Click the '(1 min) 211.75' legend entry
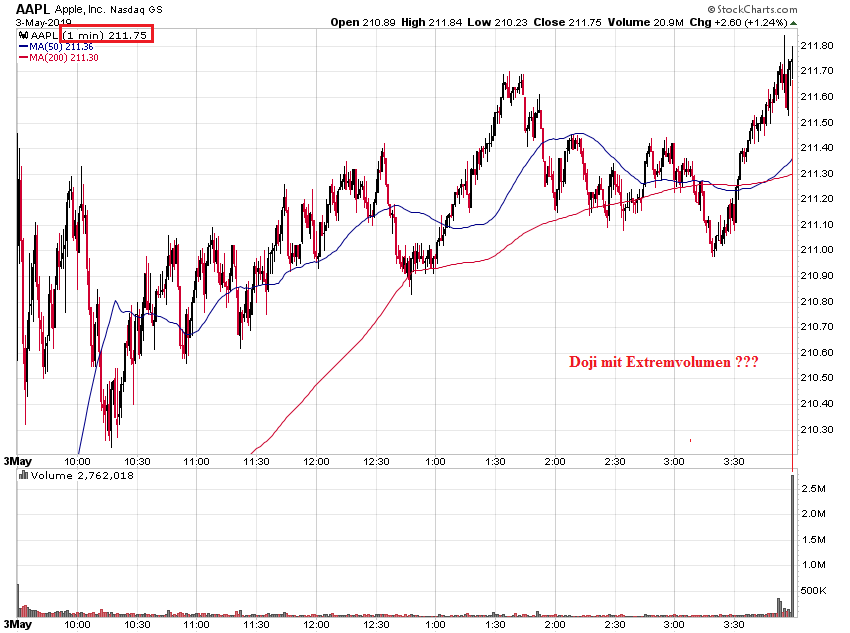Viewport: 850px width, 633px height. (x=105, y=35)
